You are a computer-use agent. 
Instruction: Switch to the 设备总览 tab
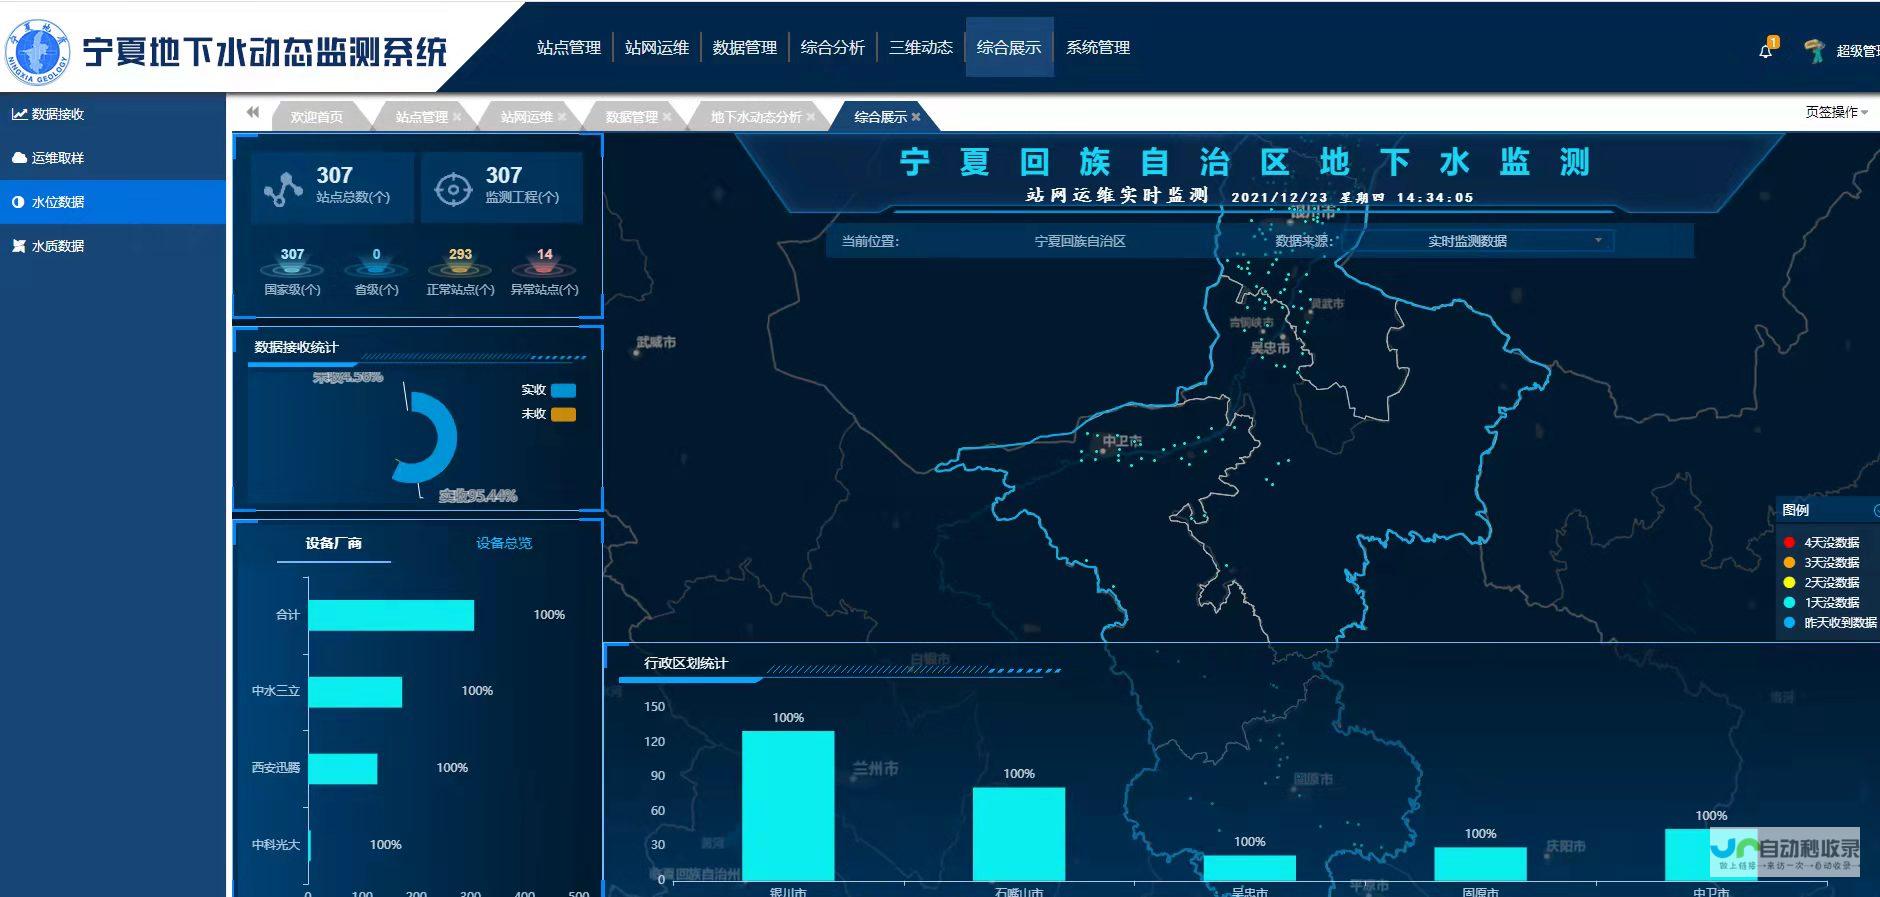pyautogui.click(x=504, y=543)
